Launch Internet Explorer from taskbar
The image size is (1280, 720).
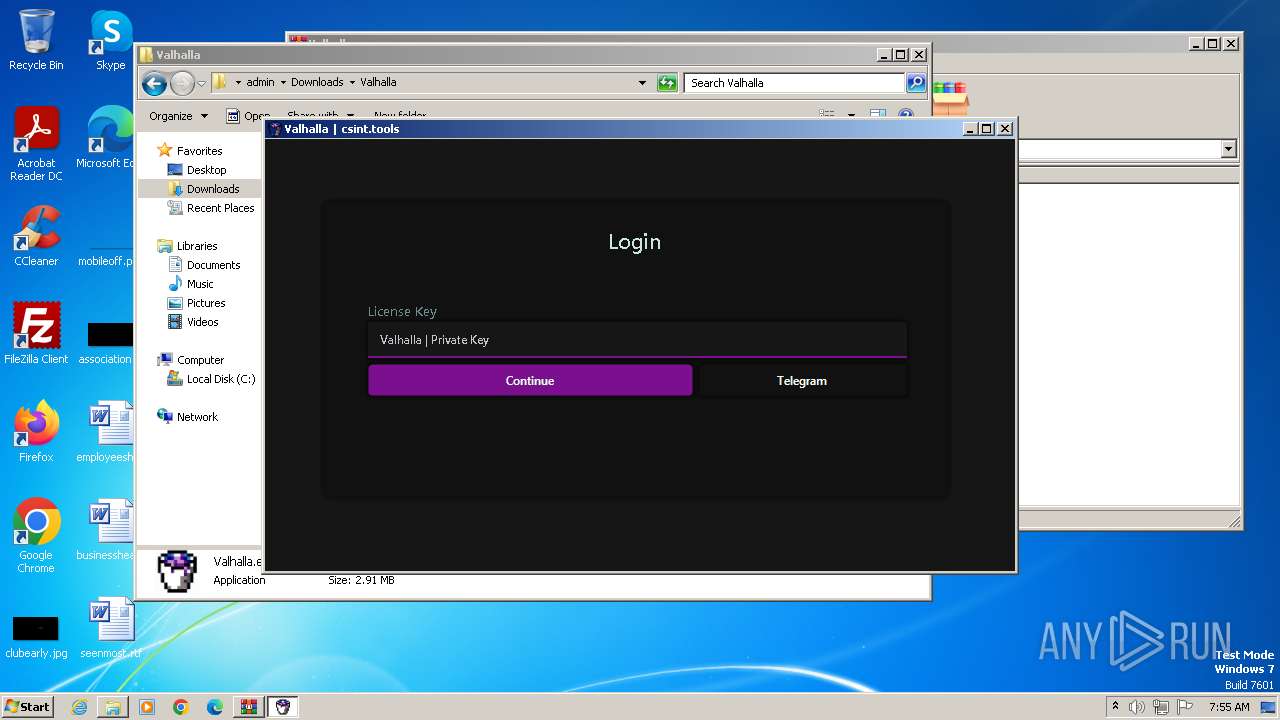pos(79,707)
